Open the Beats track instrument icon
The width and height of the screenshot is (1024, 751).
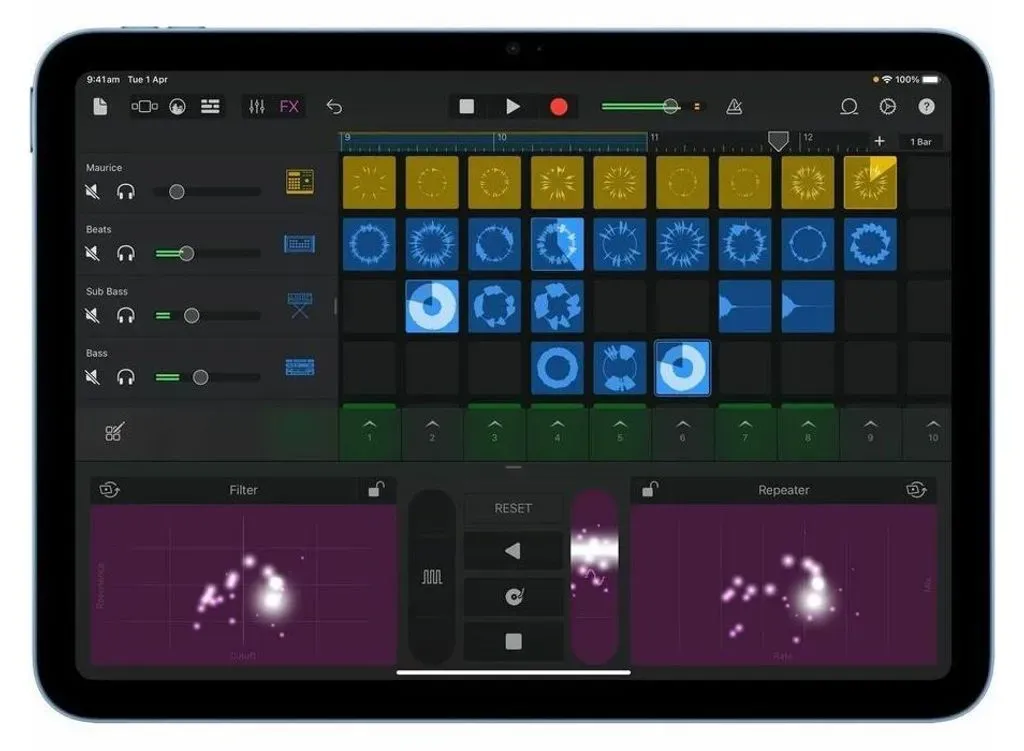click(300, 244)
